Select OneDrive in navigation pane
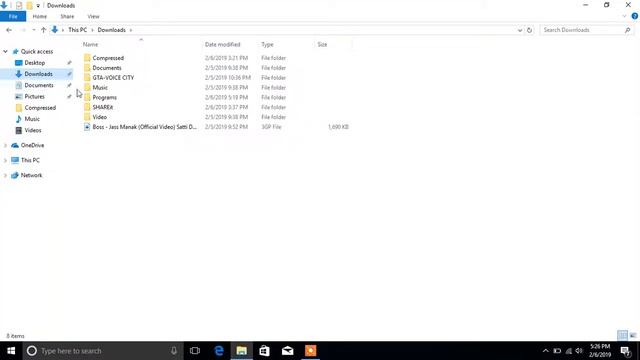The width and height of the screenshot is (640, 360). (32, 145)
